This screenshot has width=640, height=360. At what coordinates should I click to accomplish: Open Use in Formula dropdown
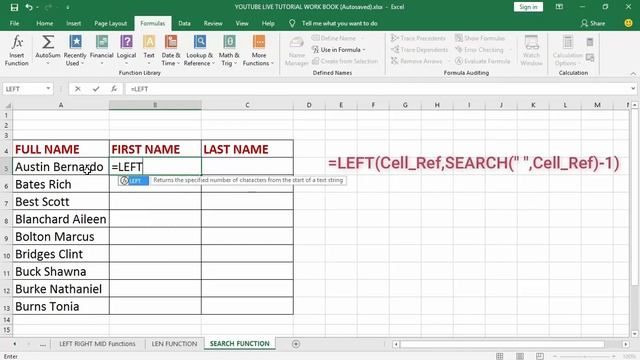[338, 49]
